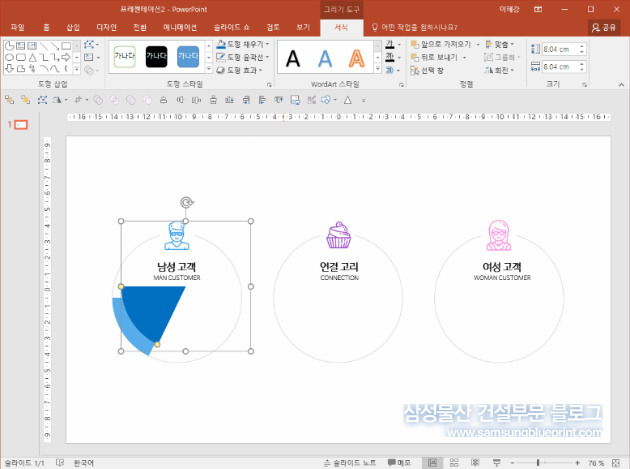Select slide 1 thumbnail in the panel

(x=21, y=125)
